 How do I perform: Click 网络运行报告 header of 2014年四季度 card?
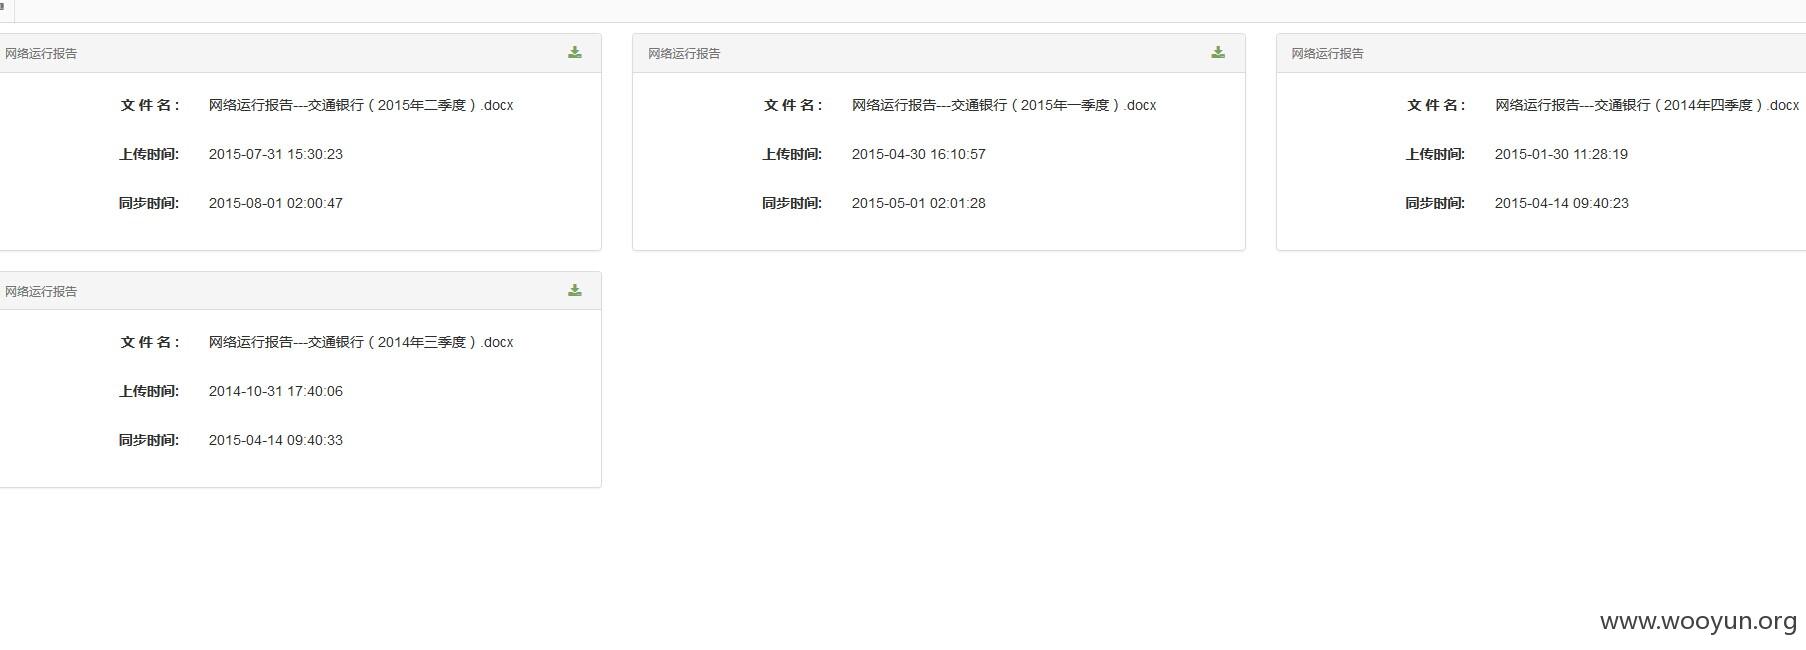click(x=1327, y=53)
